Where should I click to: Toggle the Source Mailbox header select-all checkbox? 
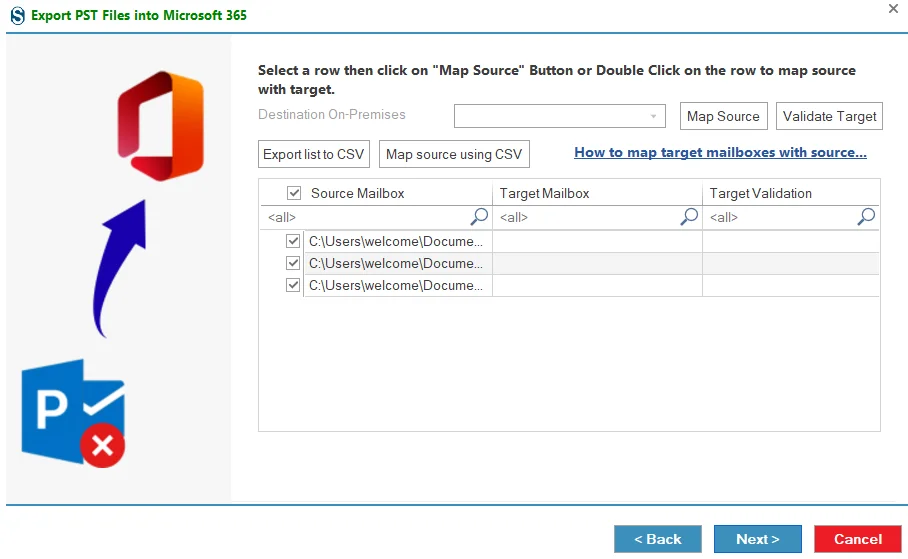pos(294,193)
